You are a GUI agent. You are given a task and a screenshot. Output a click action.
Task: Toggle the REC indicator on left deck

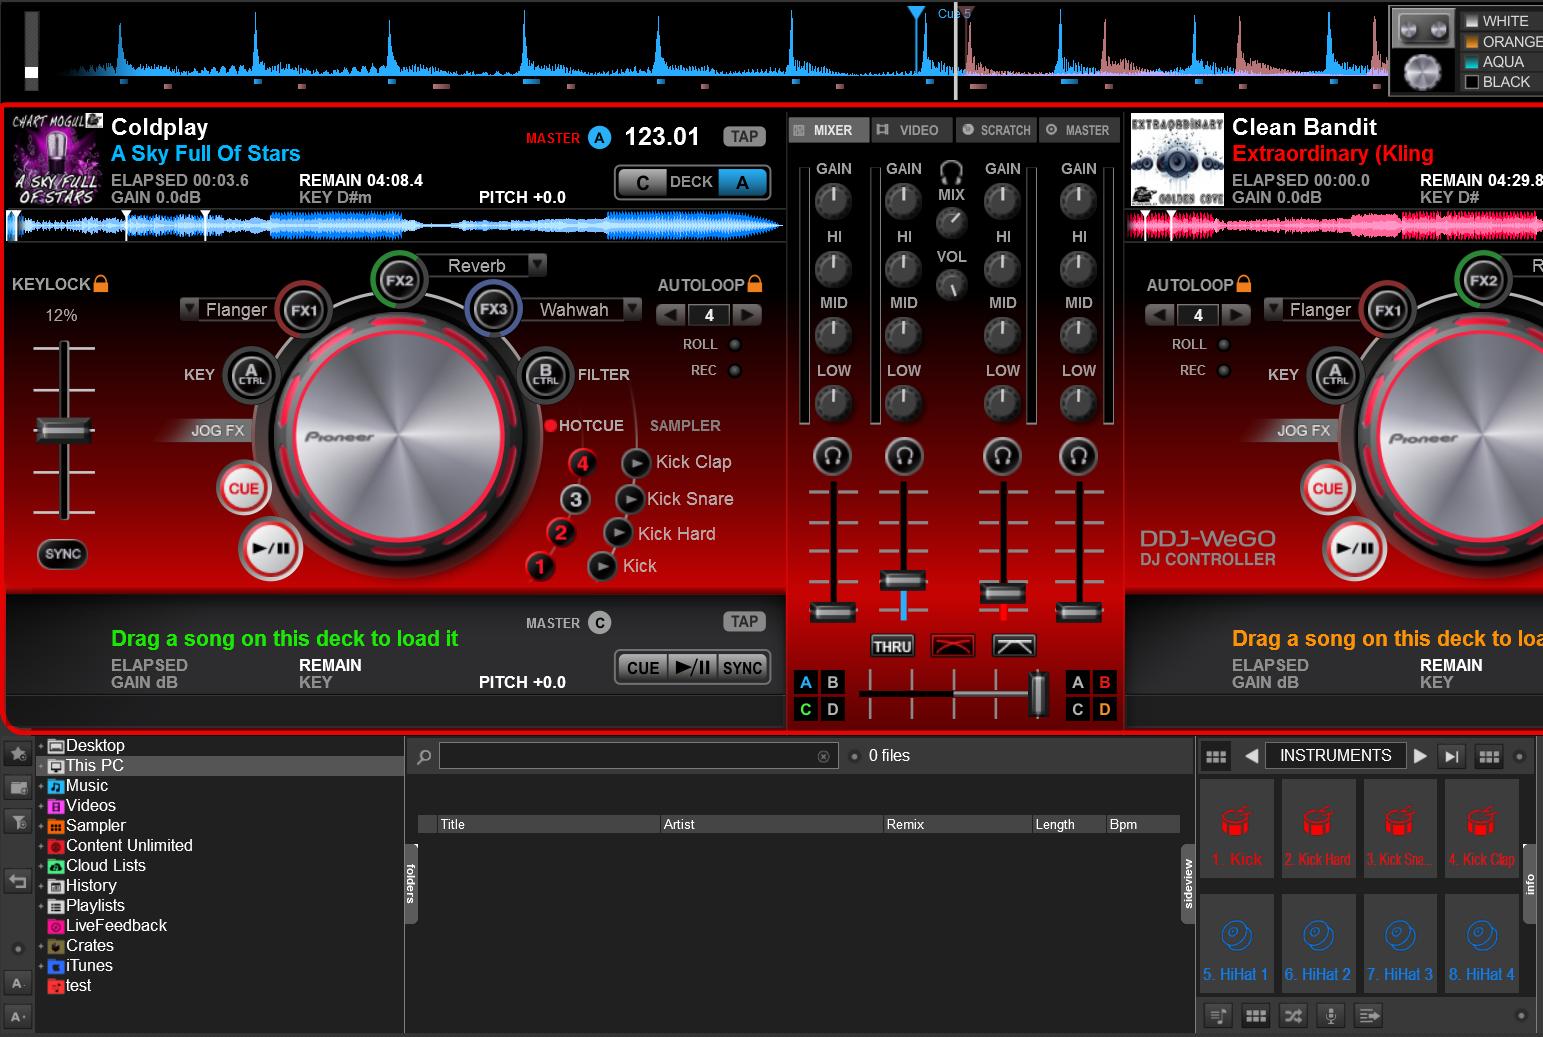[x=735, y=370]
